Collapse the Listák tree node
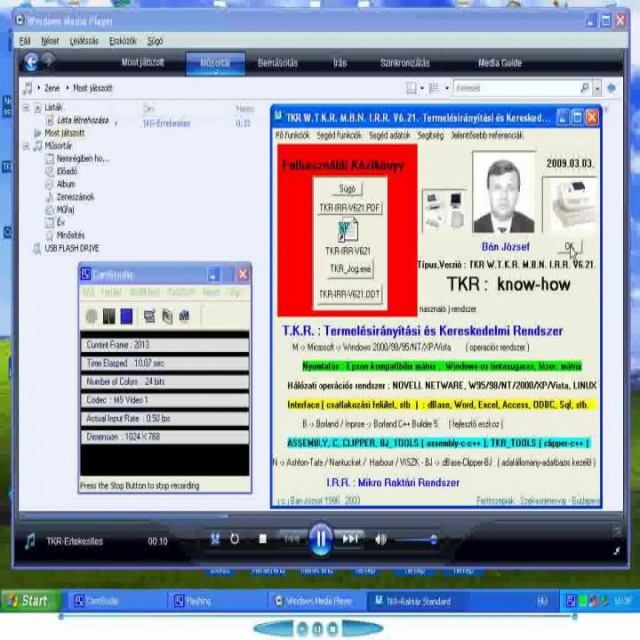The image size is (640, 640). click(26, 108)
